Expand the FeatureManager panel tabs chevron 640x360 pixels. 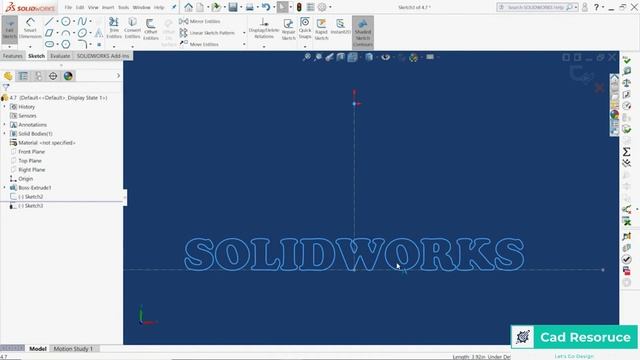point(118,76)
